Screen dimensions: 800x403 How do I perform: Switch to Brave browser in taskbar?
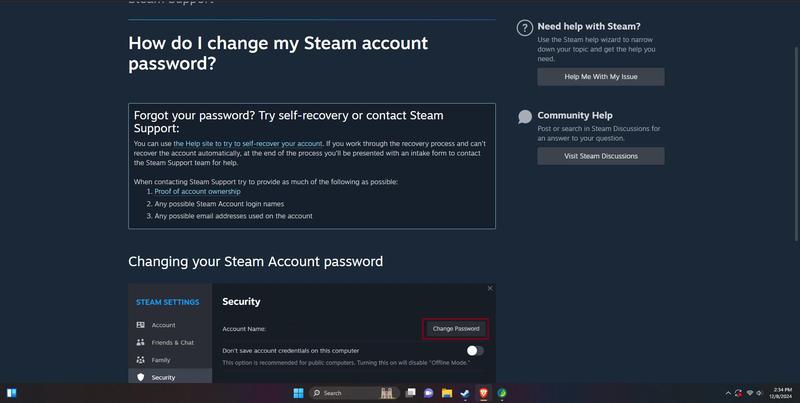tap(483, 393)
